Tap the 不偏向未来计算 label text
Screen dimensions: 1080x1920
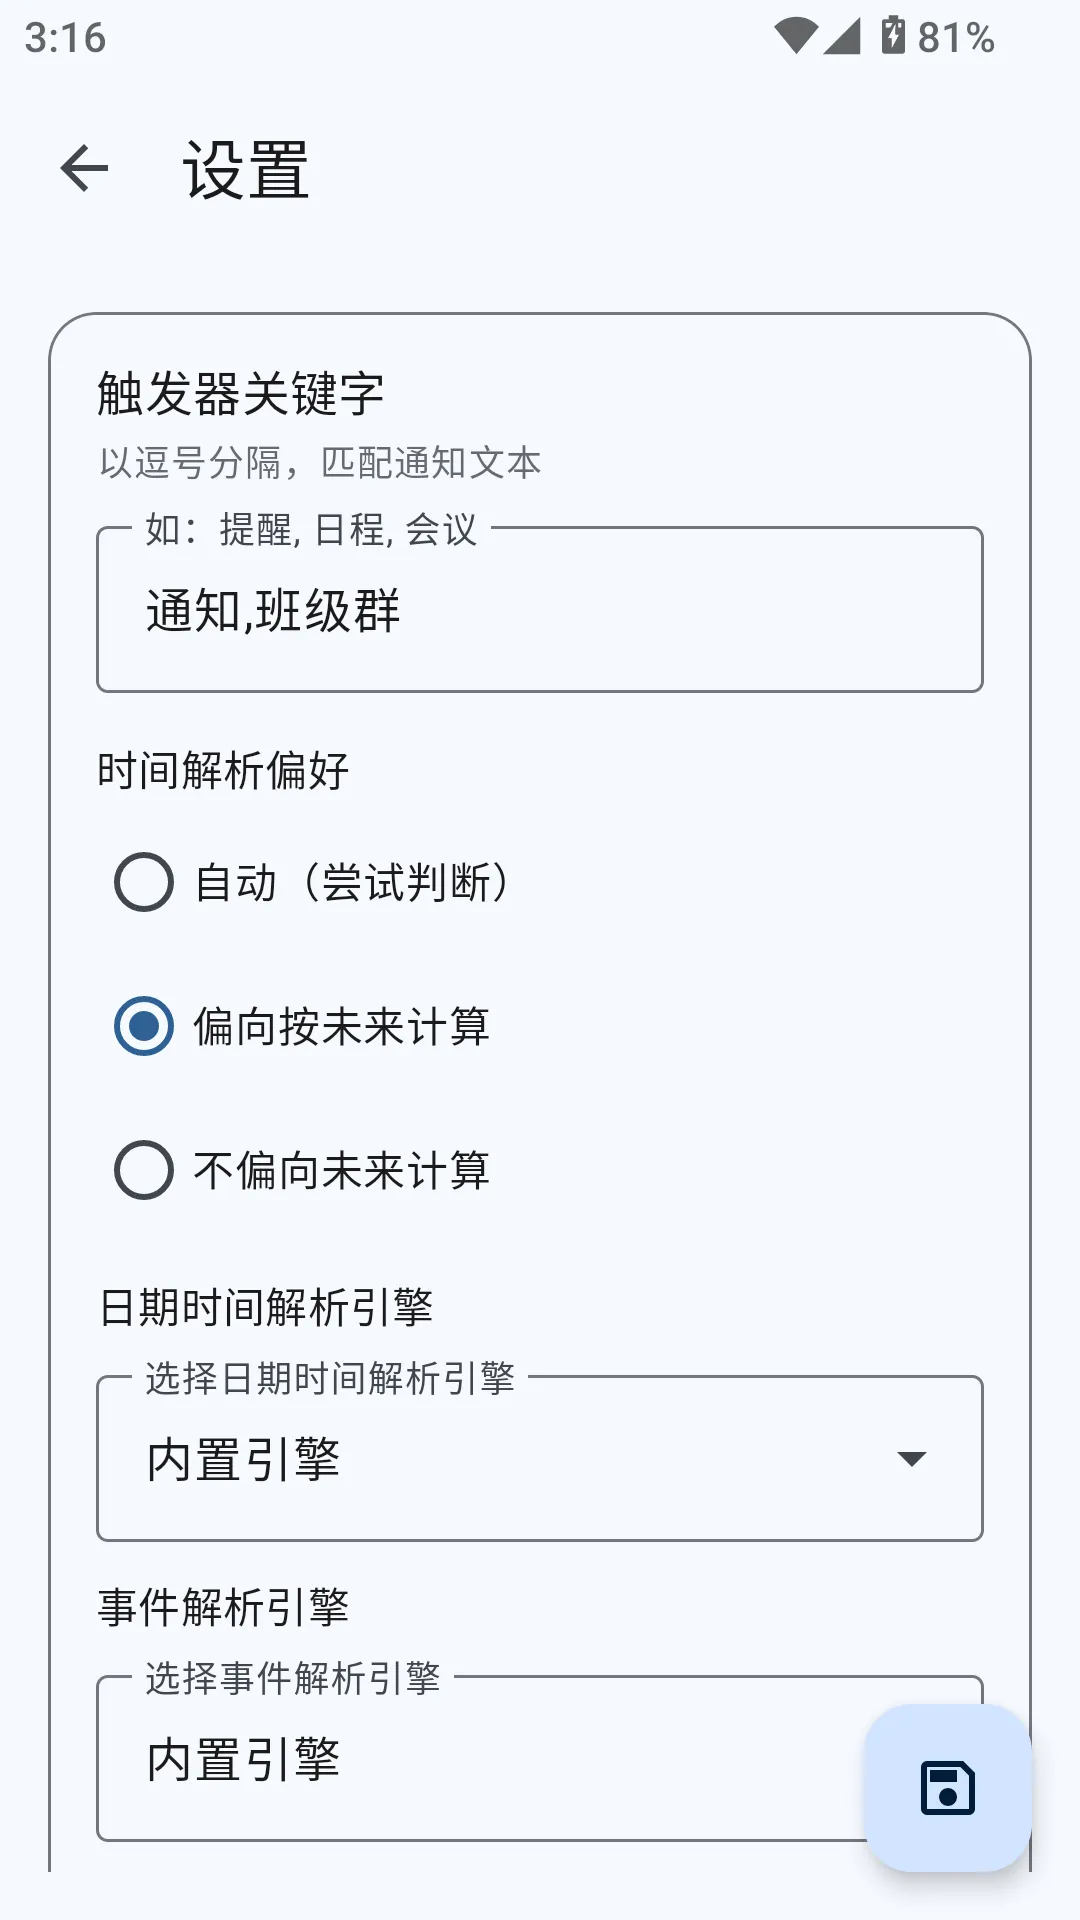[x=341, y=1171]
